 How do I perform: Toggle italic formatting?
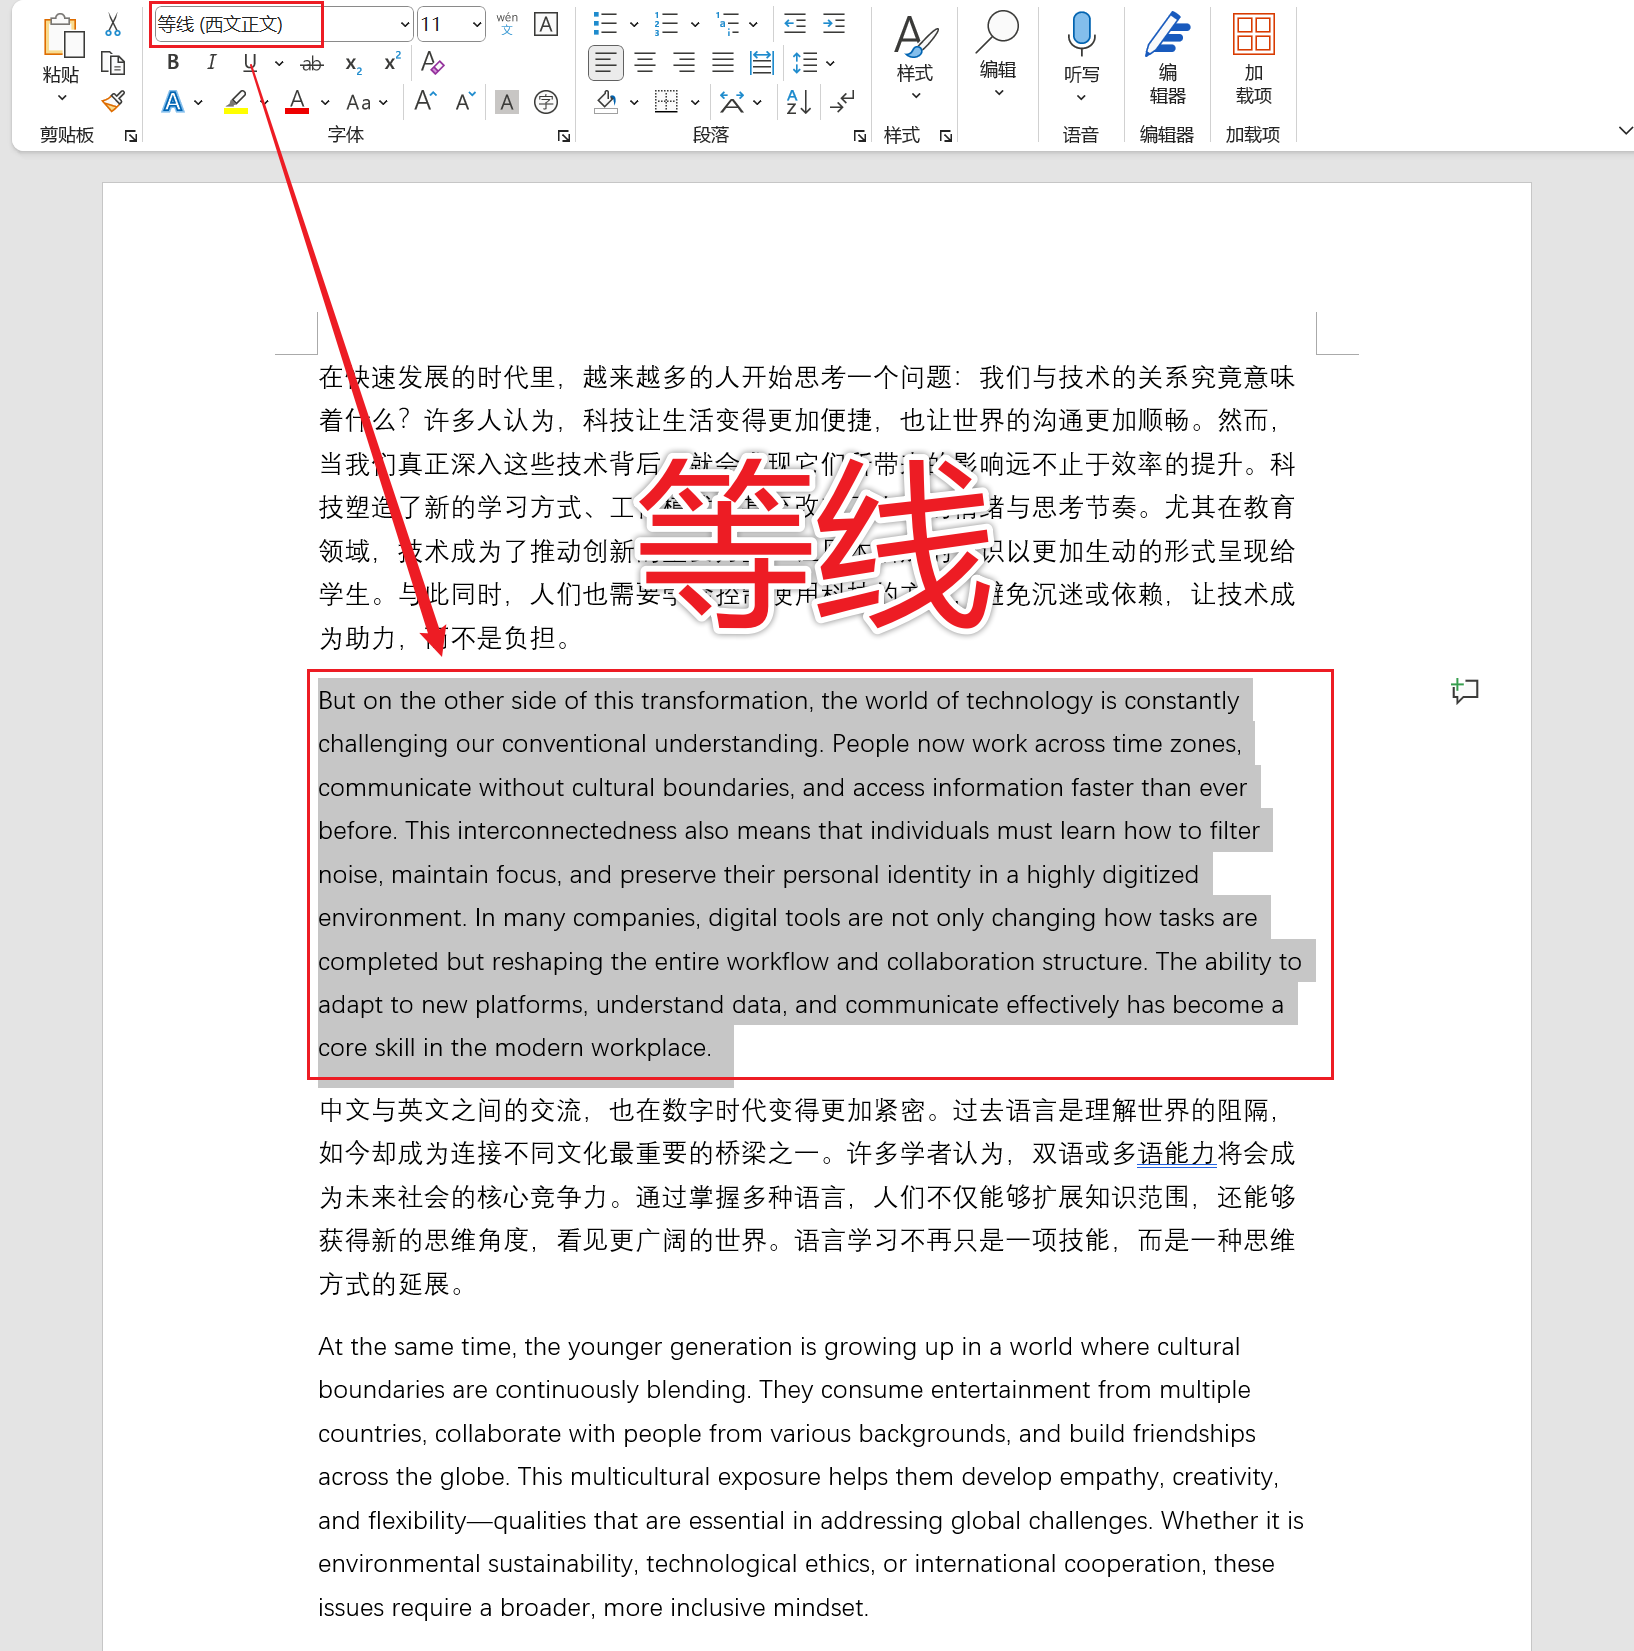pyautogui.click(x=211, y=63)
